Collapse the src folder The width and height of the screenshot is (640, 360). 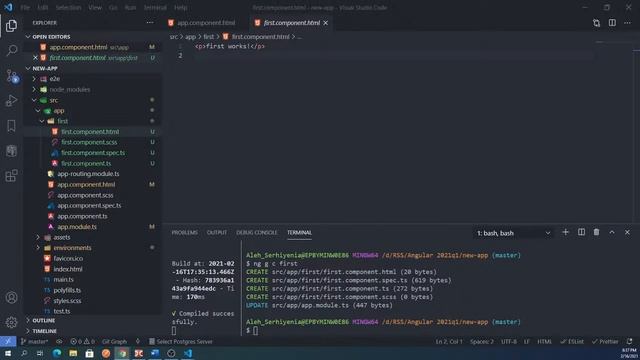(x=34, y=100)
